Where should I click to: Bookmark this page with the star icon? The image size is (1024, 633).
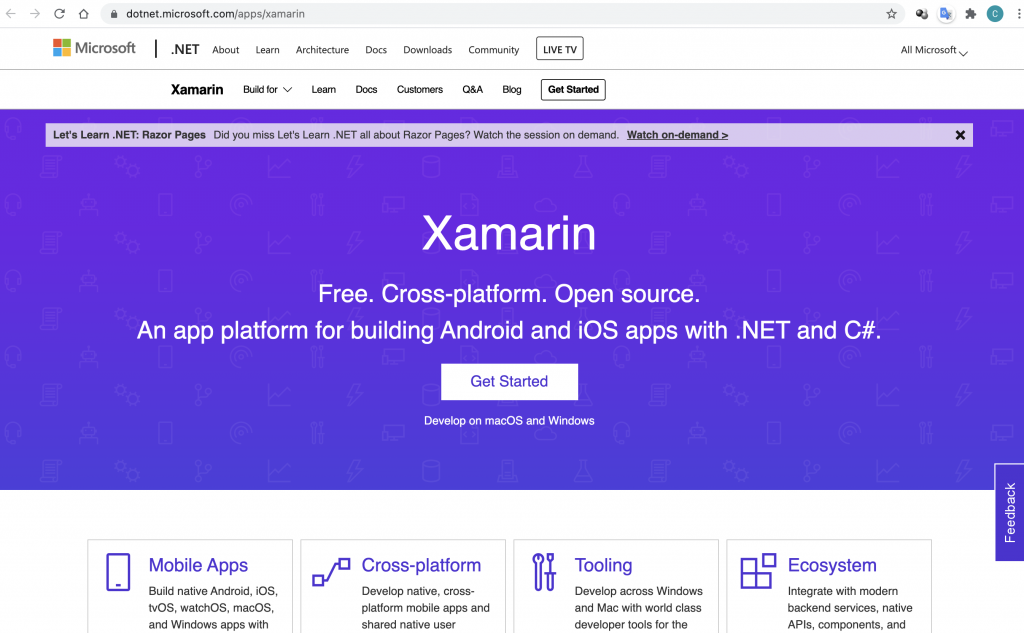(891, 14)
